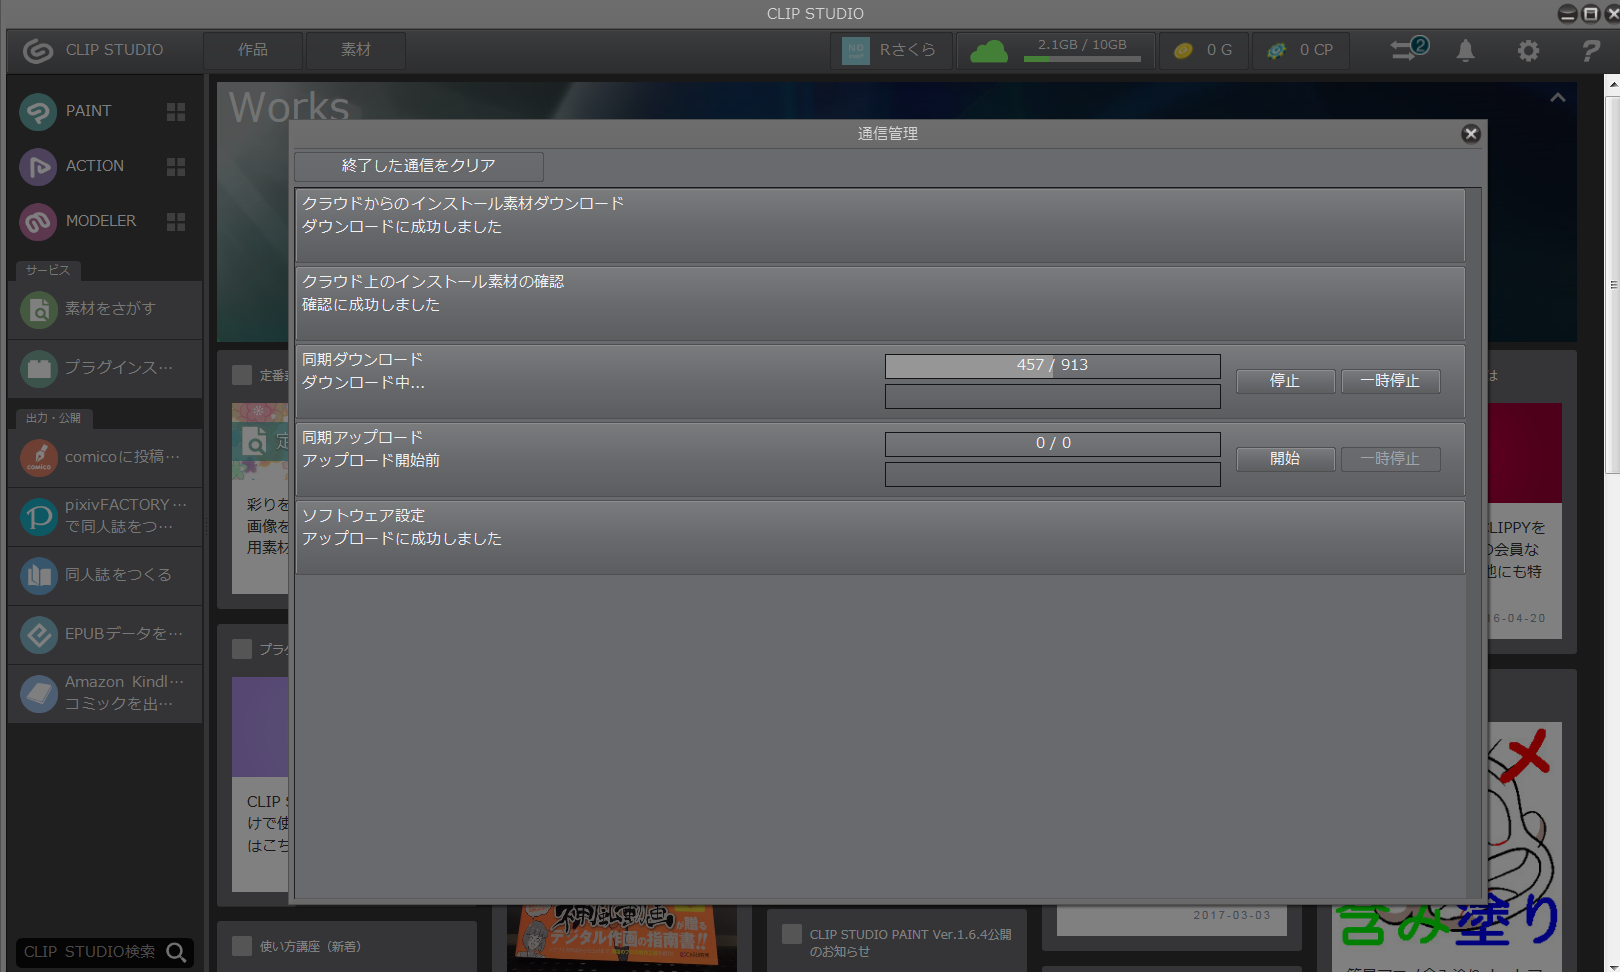This screenshot has width=1620, height=972.
Task: Select the クラウド上のインストール素材の確認 row
Action: tap(880, 304)
